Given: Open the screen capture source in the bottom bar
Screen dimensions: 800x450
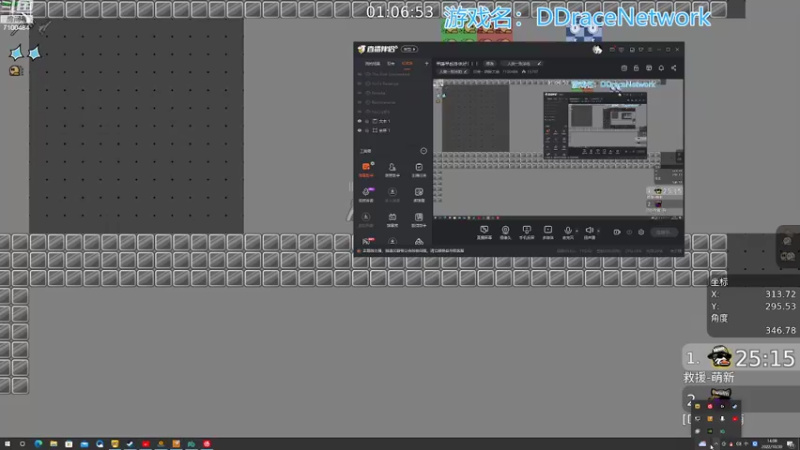Looking at the screenshot, I should coord(484,232).
